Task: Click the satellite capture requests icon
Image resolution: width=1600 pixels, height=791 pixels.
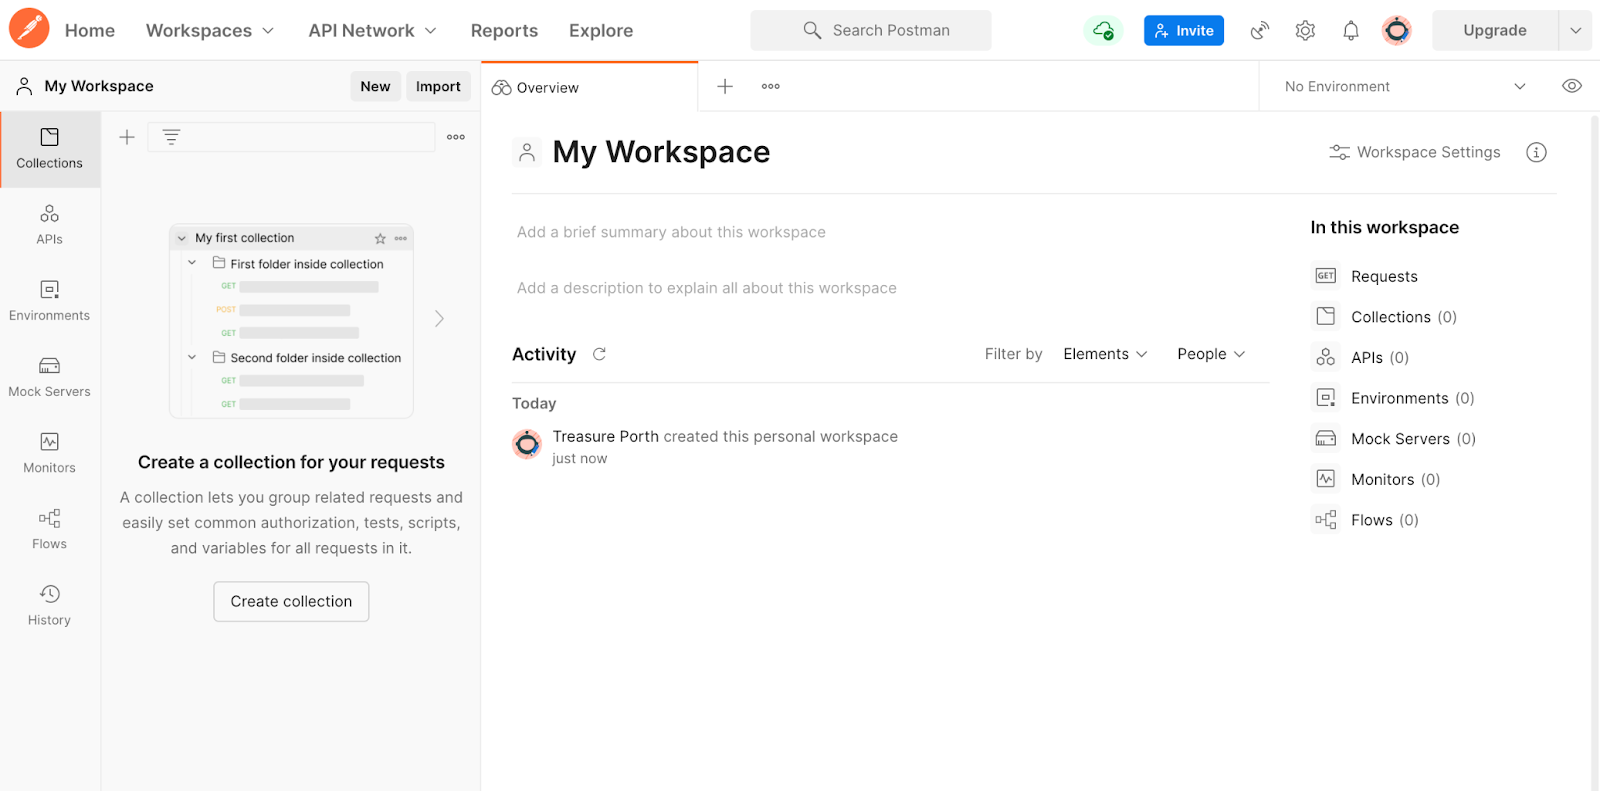Action: pos(1260,30)
